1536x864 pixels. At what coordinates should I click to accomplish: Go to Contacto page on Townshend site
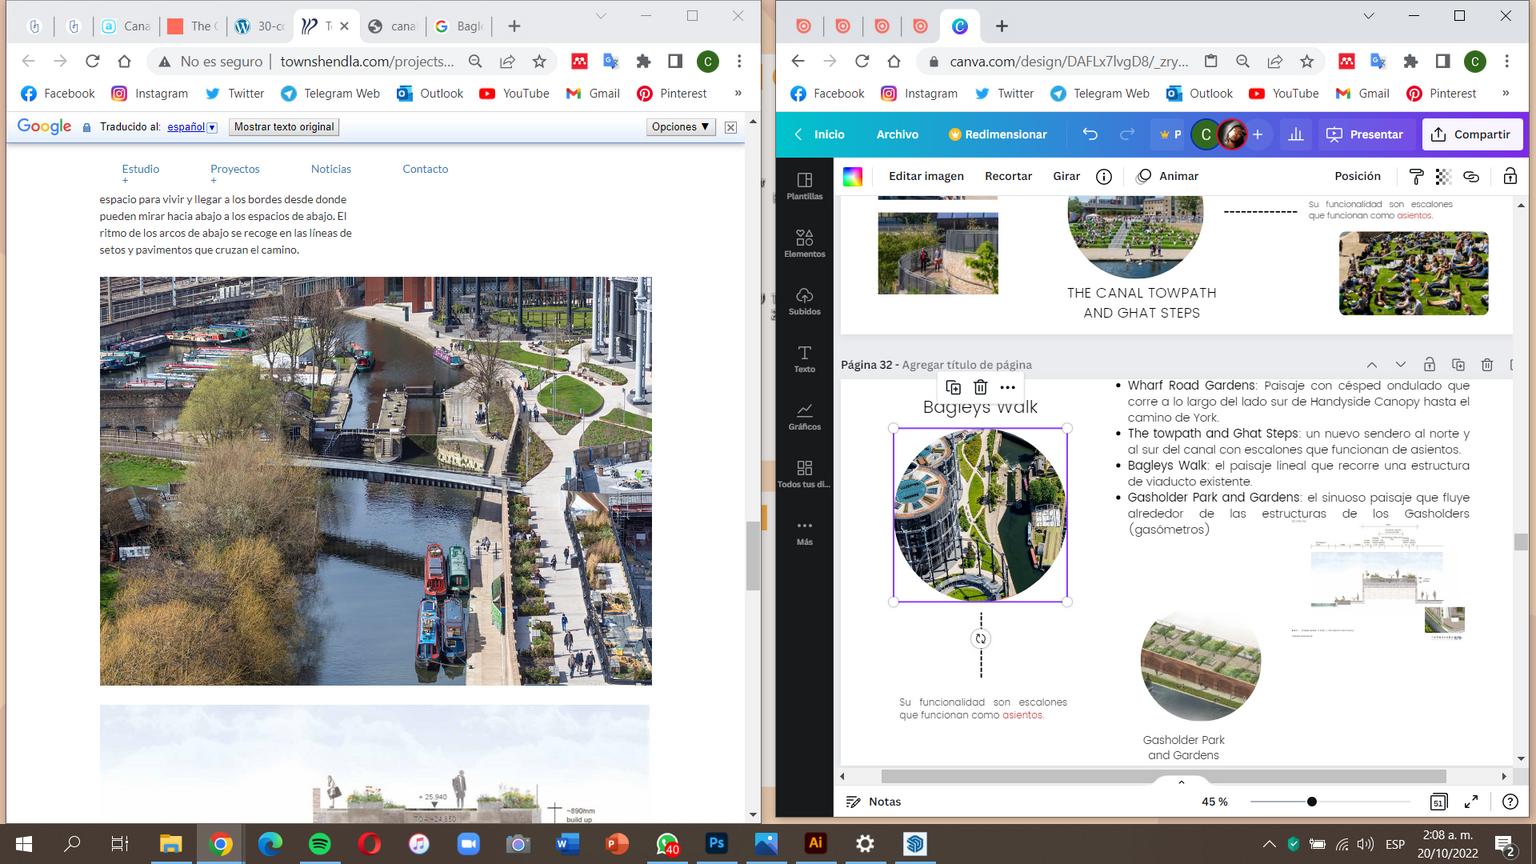[x=425, y=169]
